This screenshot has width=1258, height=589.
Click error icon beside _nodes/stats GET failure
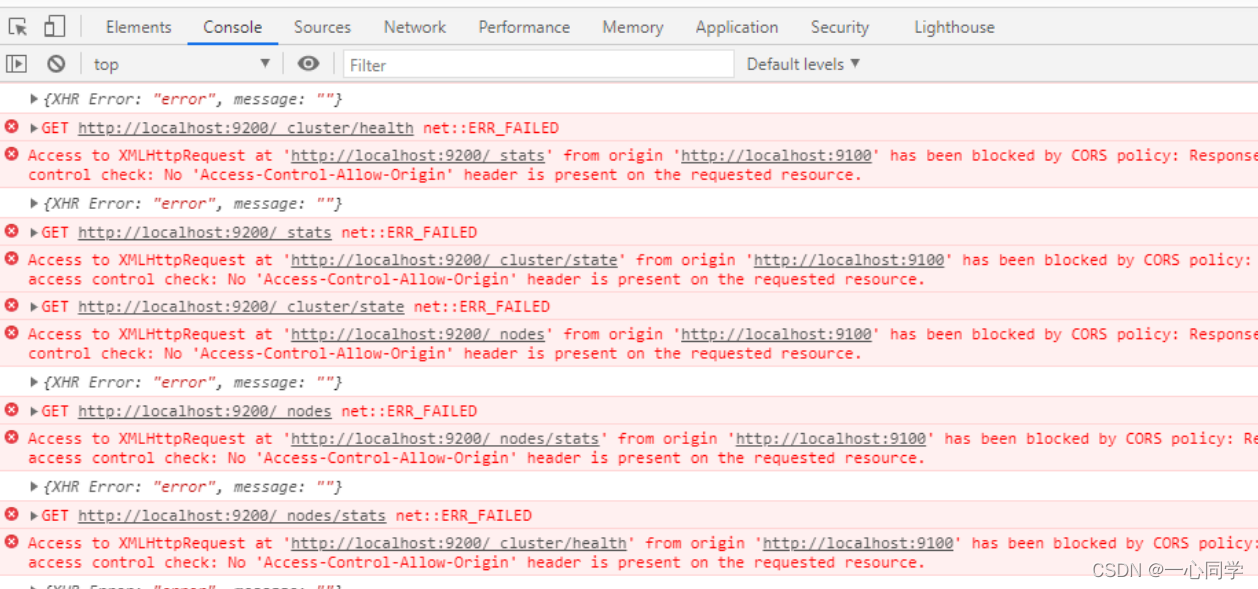coord(12,514)
